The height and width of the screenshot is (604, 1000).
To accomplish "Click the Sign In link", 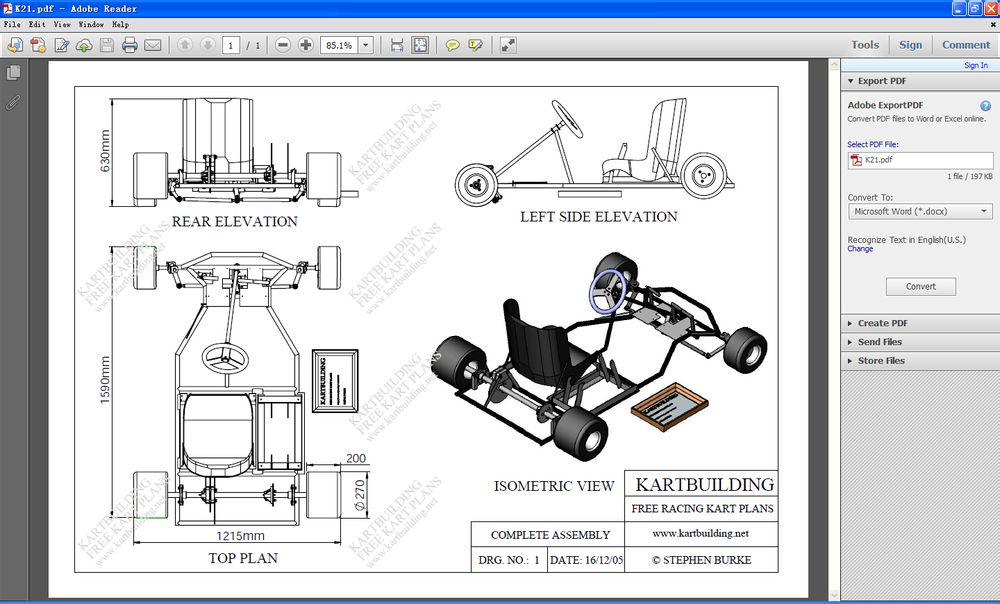I will 976,65.
